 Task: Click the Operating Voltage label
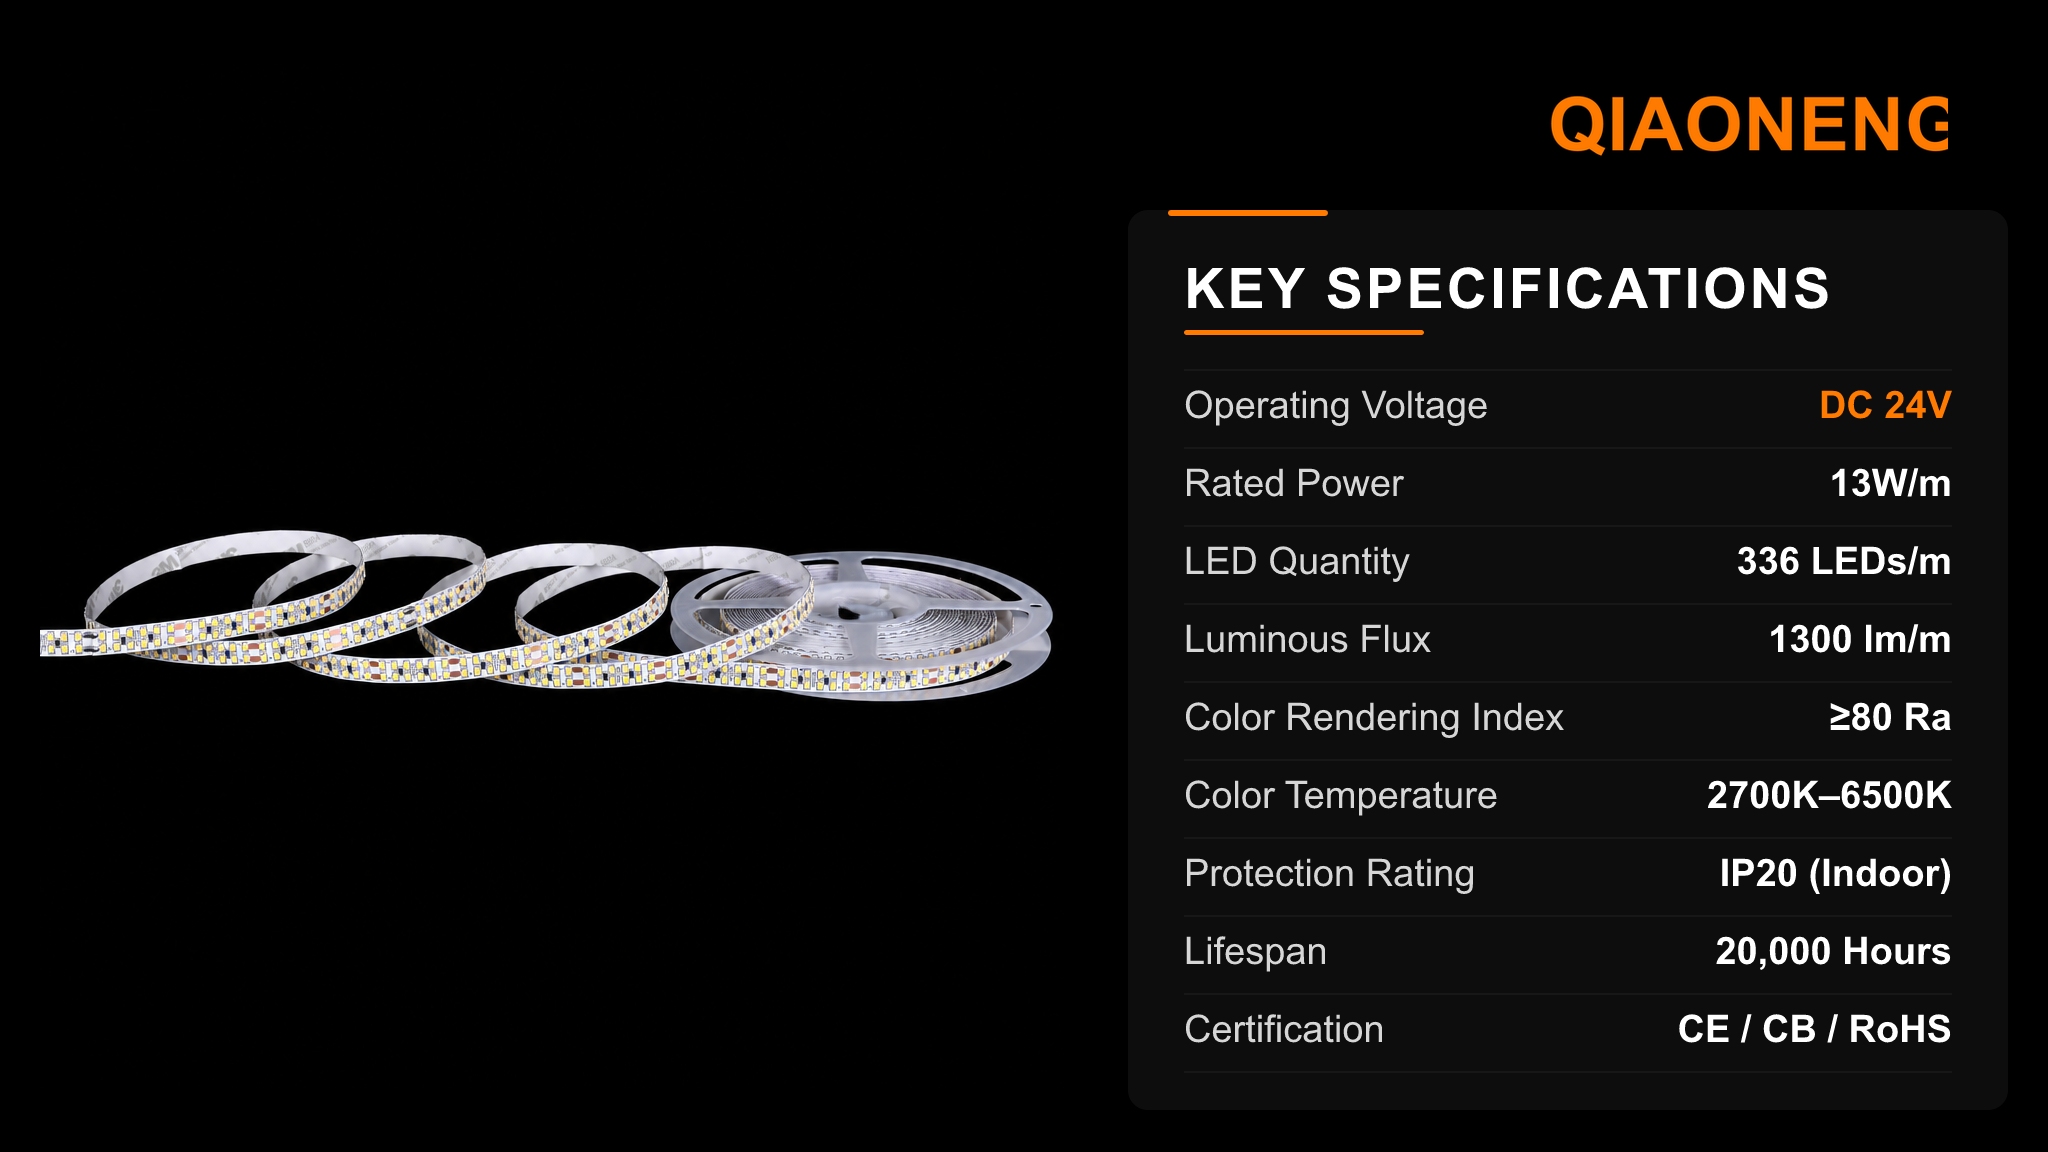[1335, 406]
